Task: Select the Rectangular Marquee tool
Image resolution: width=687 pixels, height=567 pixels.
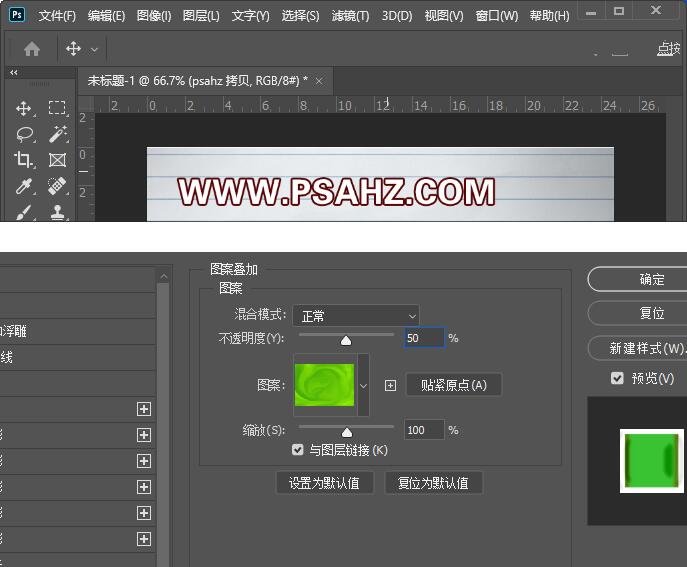Action: click(57, 108)
